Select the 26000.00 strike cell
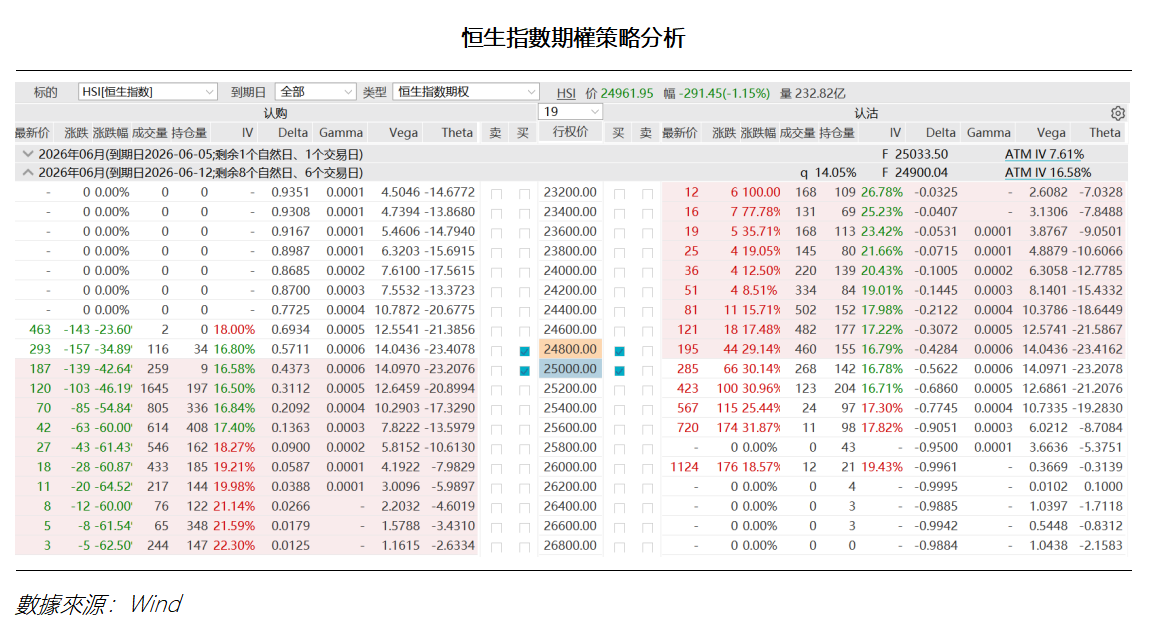The width and height of the screenshot is (1152, 636). pyautogui.click(x=570, y=467)
